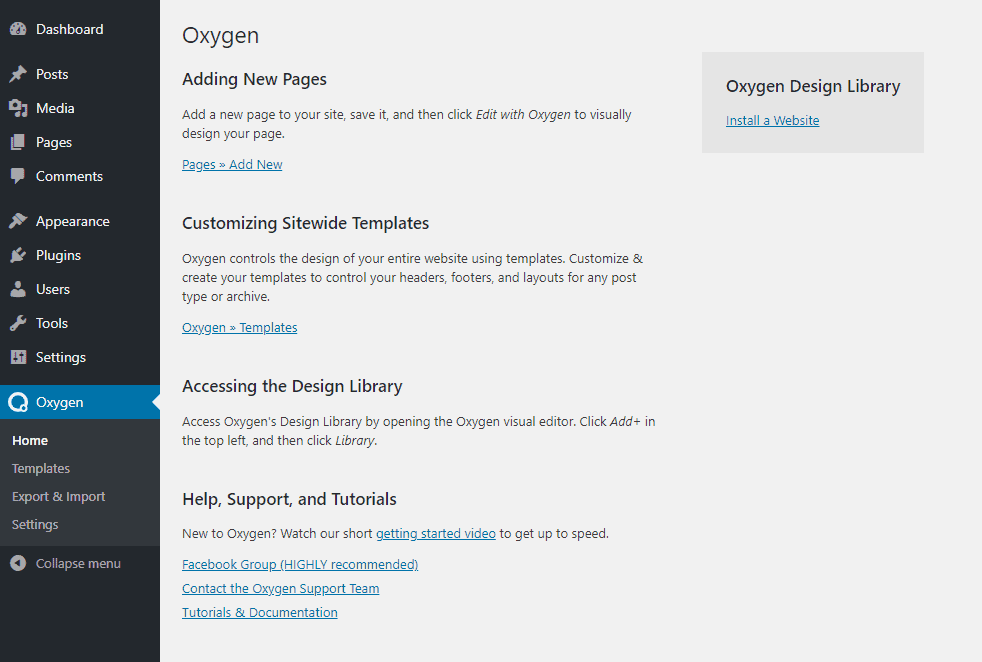Screen dimensions: 982x662
Task: Click Contact the Oxygen Support Team
Action: 280,588
